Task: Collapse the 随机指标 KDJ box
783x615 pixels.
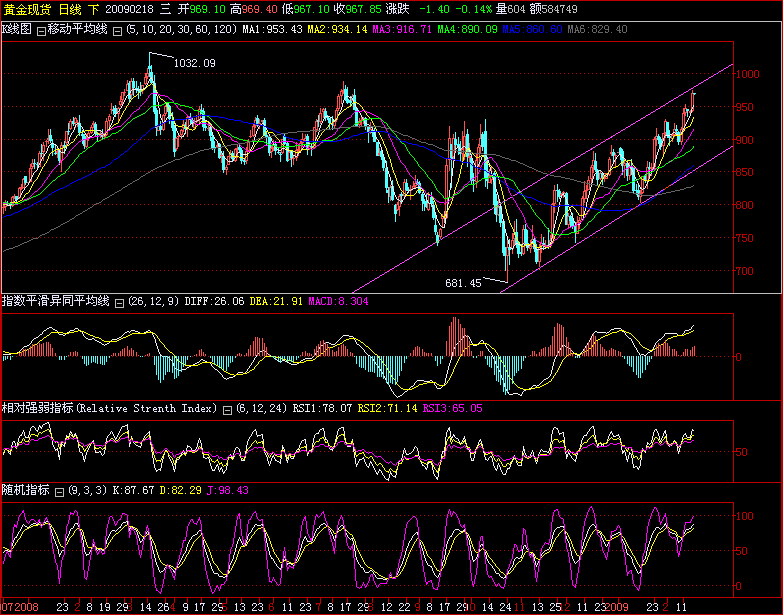Action: coord(60,490)
